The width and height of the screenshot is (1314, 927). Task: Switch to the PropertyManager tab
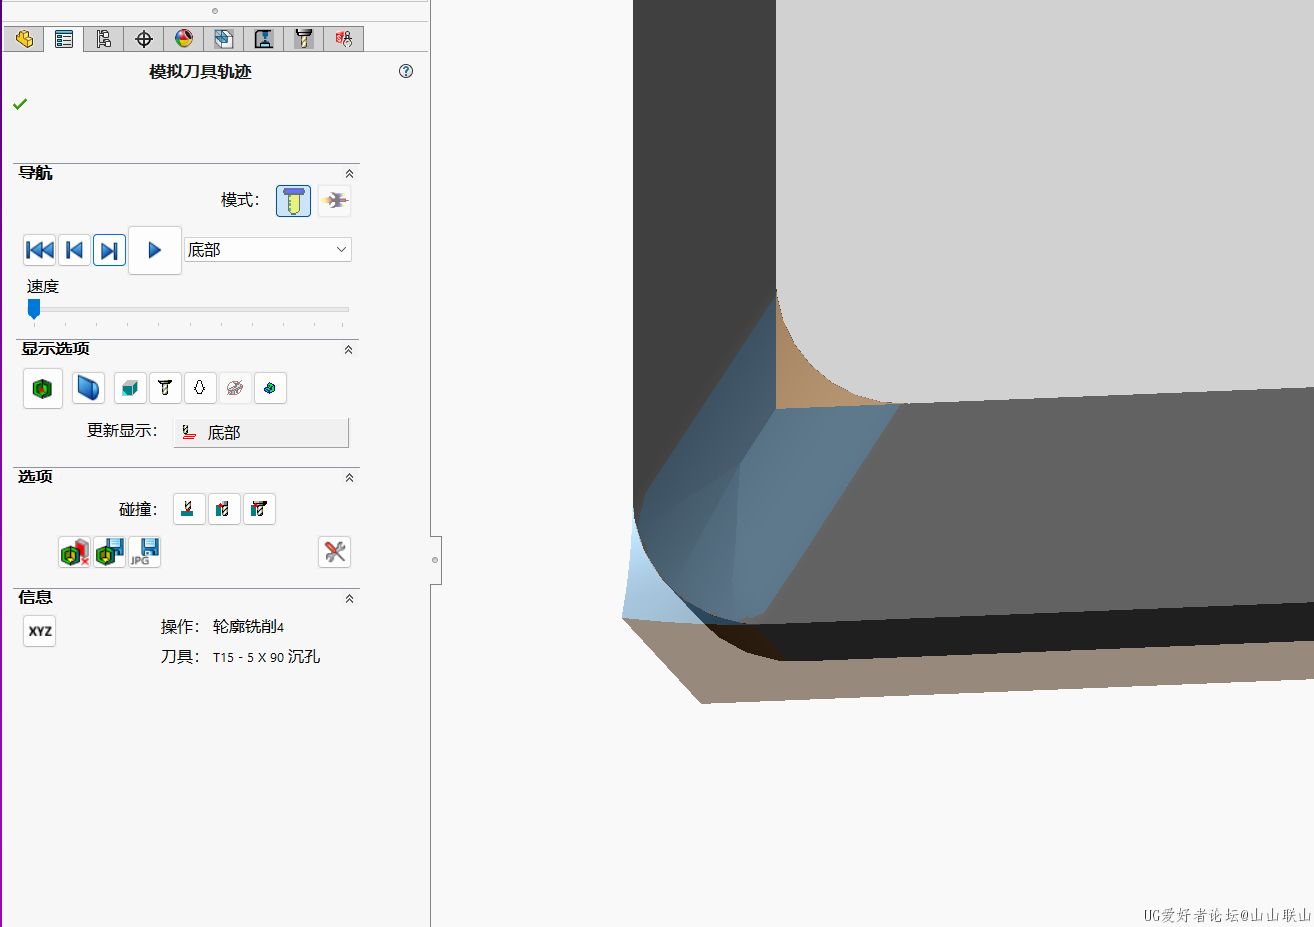(64, 39)
